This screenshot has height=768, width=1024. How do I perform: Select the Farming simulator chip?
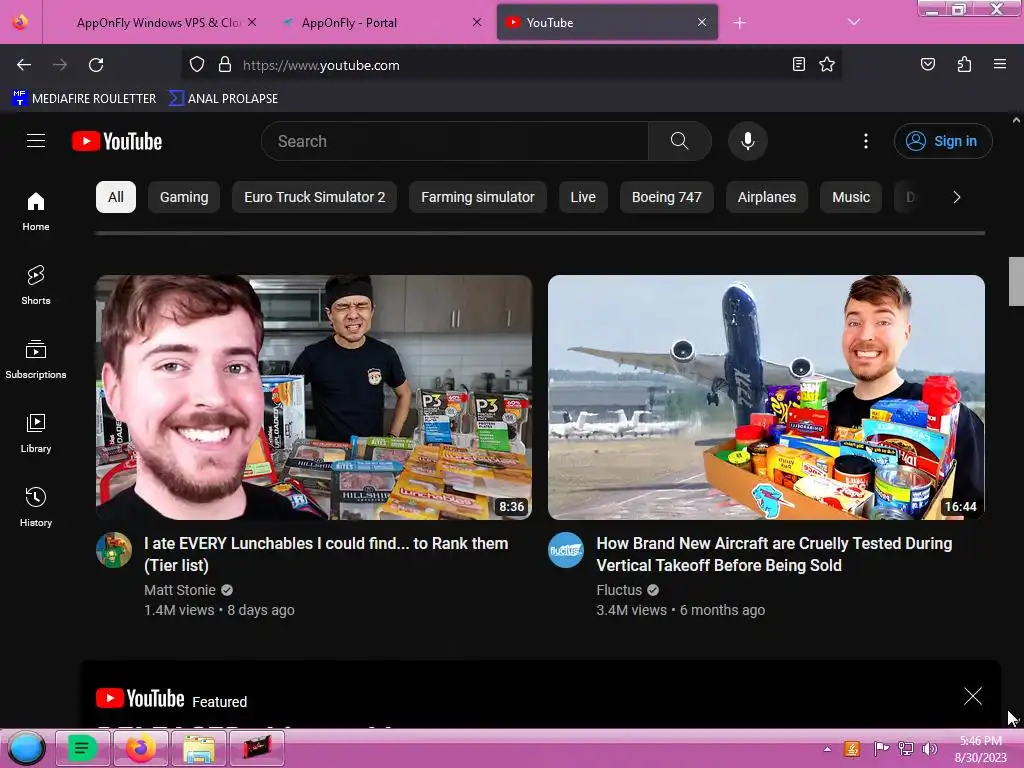(477, 197)
